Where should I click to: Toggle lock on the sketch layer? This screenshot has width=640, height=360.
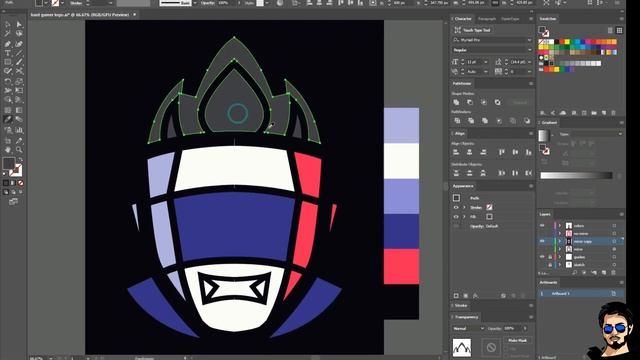coord(550,264)
